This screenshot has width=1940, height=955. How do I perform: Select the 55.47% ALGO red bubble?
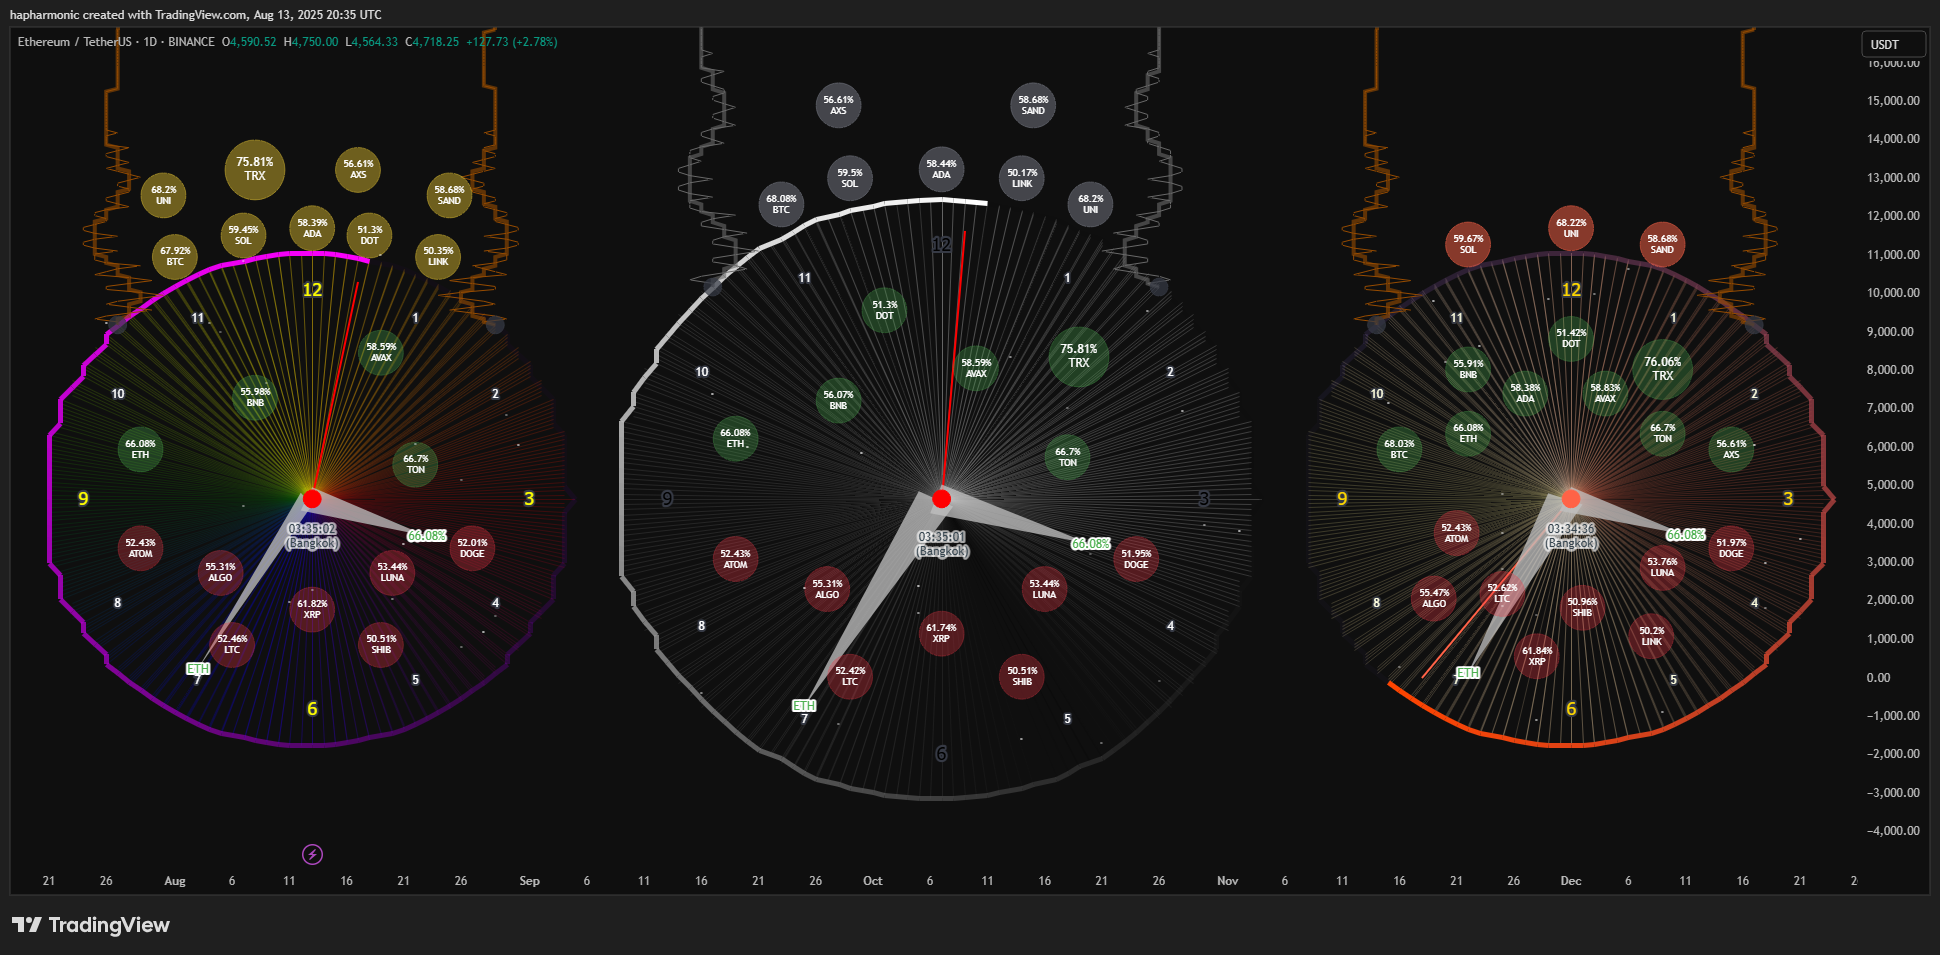[x=1434, y=598]
